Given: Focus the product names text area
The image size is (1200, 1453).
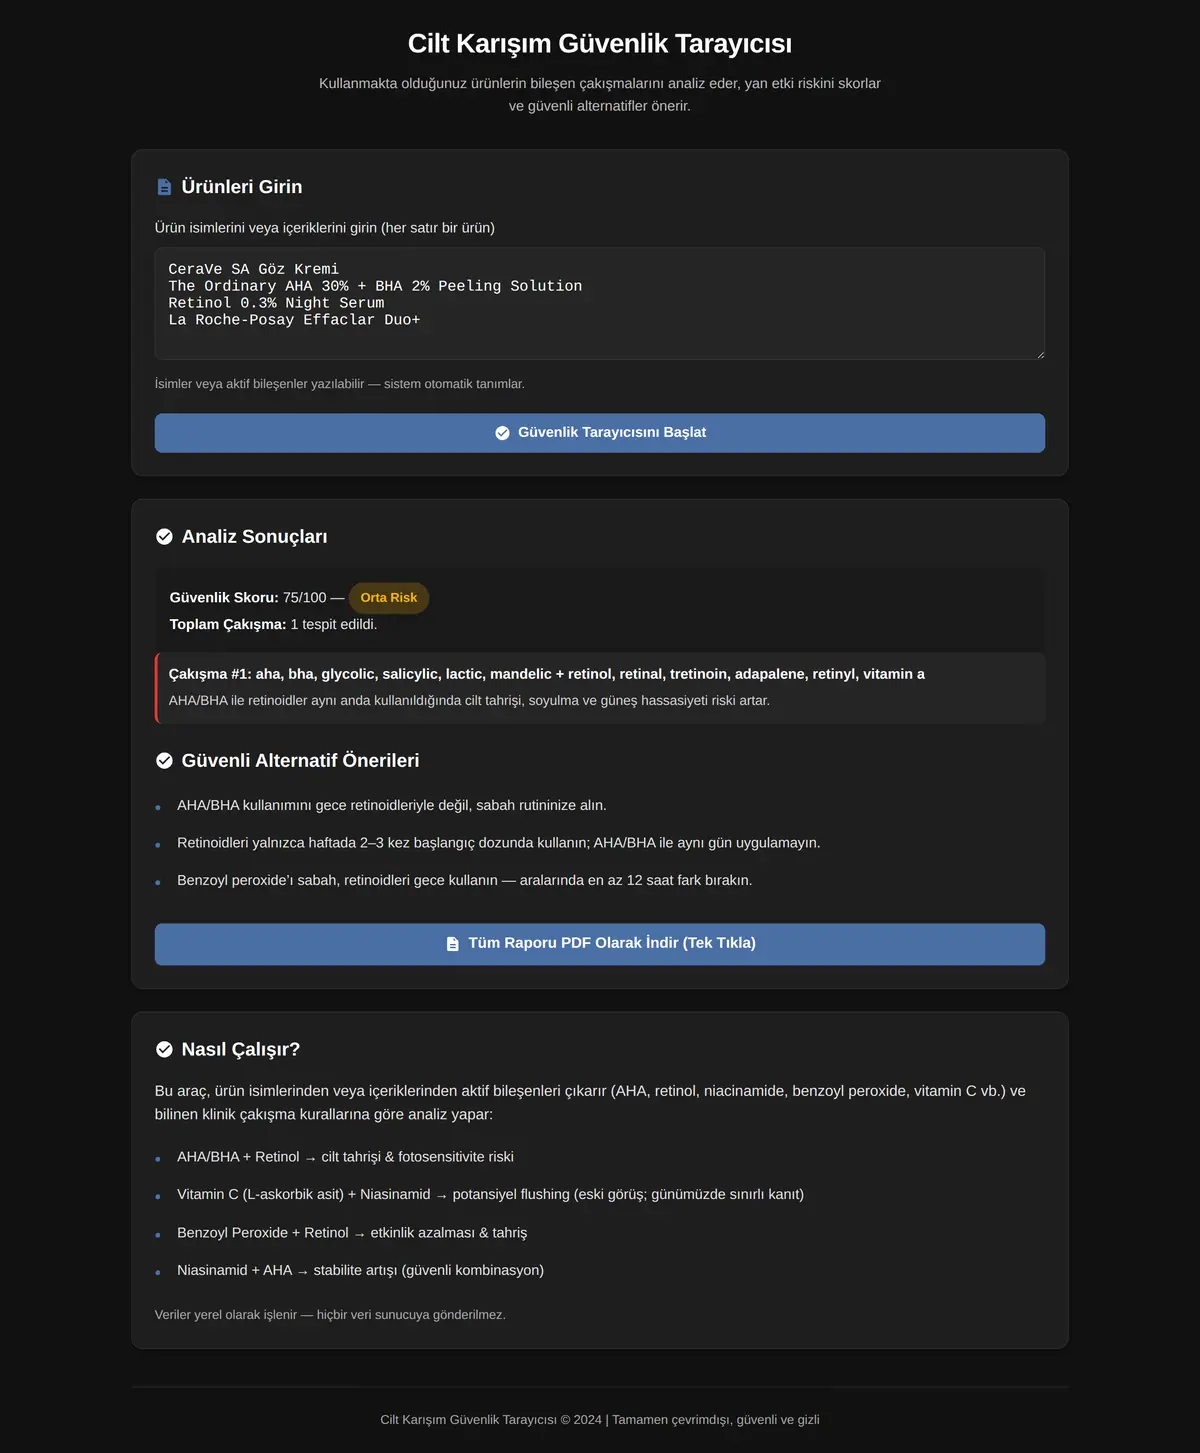Looking at the screenshot, I should 600,304.
